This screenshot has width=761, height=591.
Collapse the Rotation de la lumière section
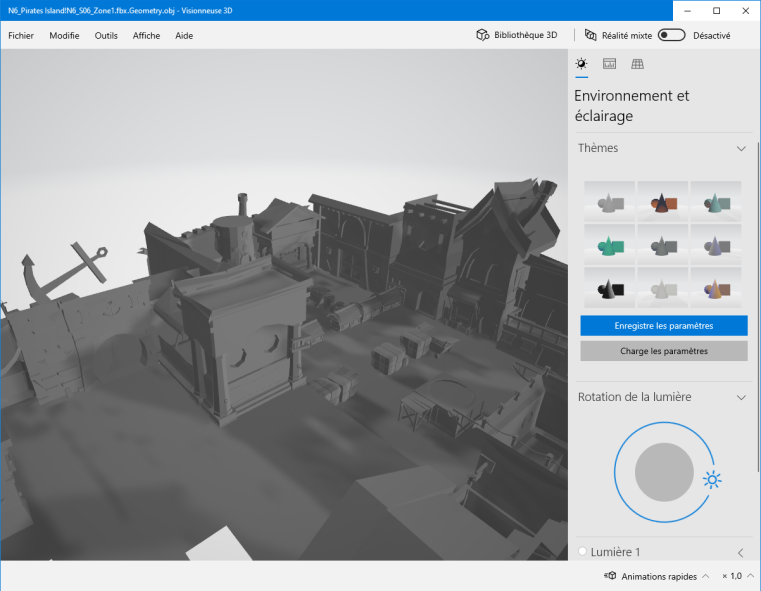pos(741,397)
